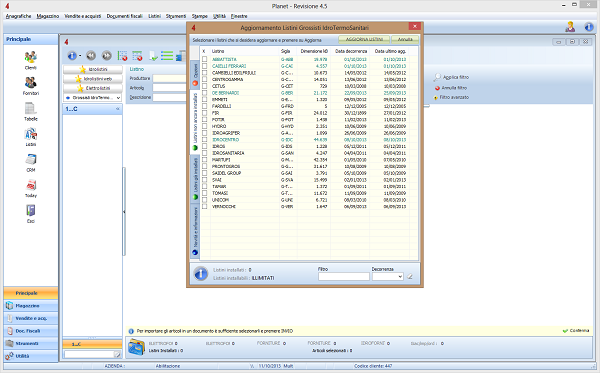Tick the checkbox for CABELLI FERRARI

(205, 66)
